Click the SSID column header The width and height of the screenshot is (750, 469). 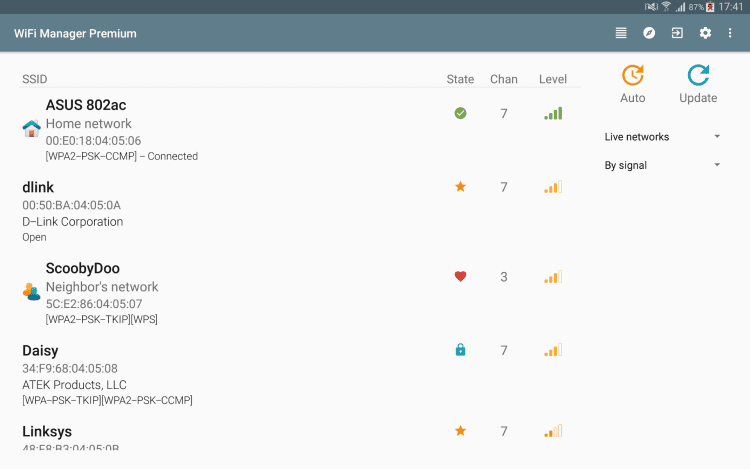tap(35, 80)
